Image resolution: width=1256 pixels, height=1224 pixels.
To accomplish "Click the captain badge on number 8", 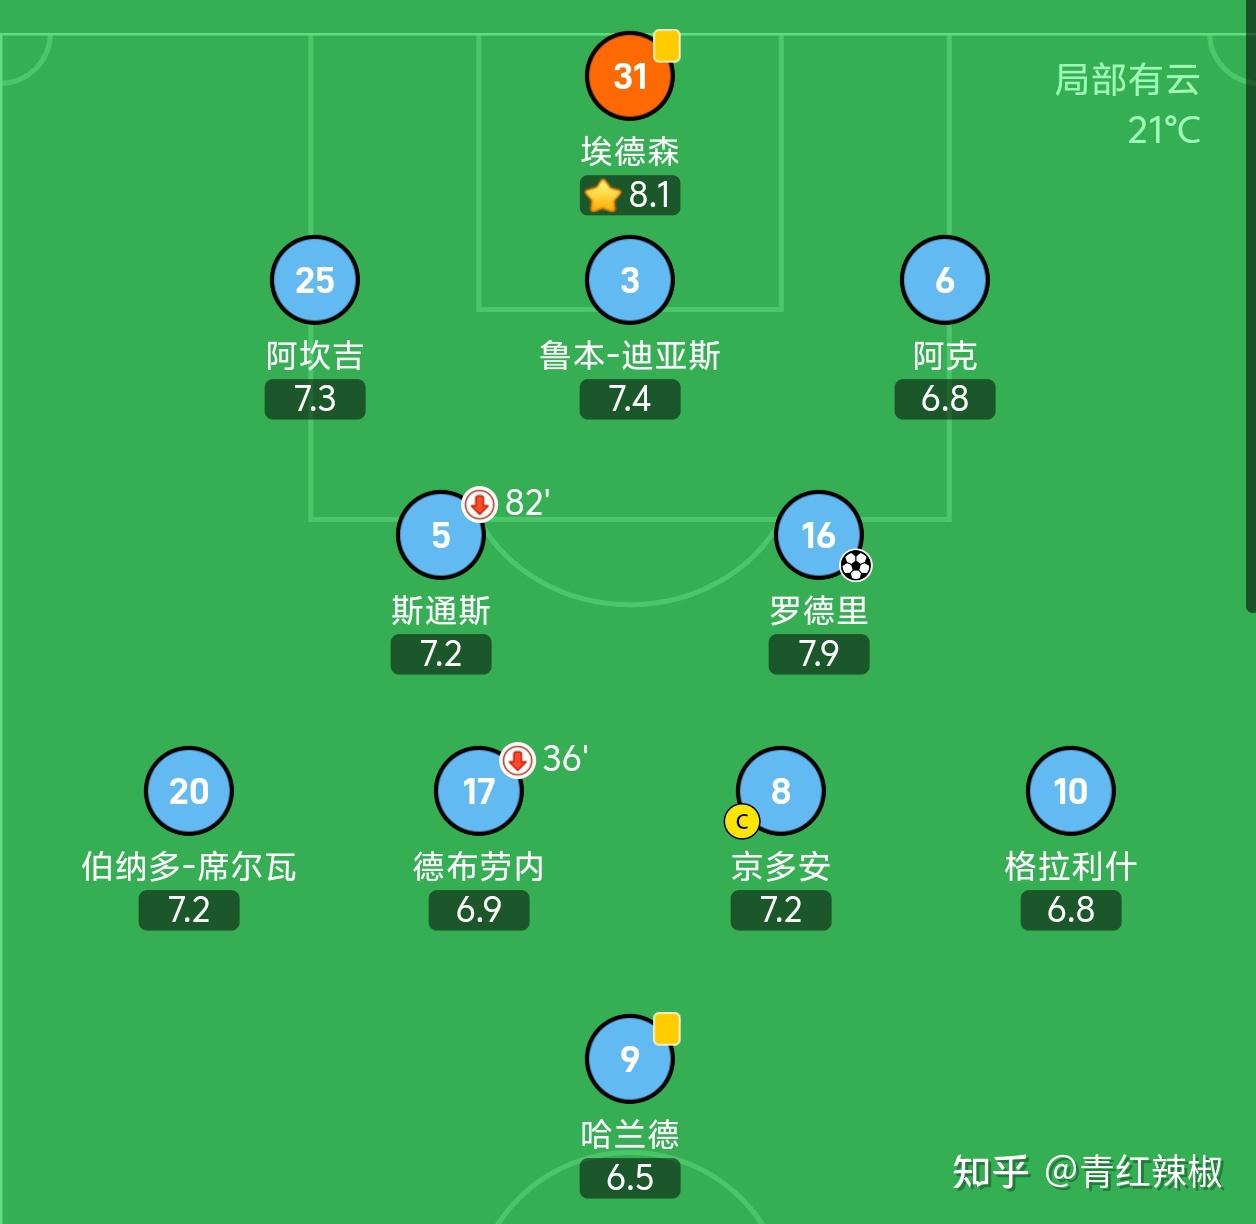I will coord(742,822).
